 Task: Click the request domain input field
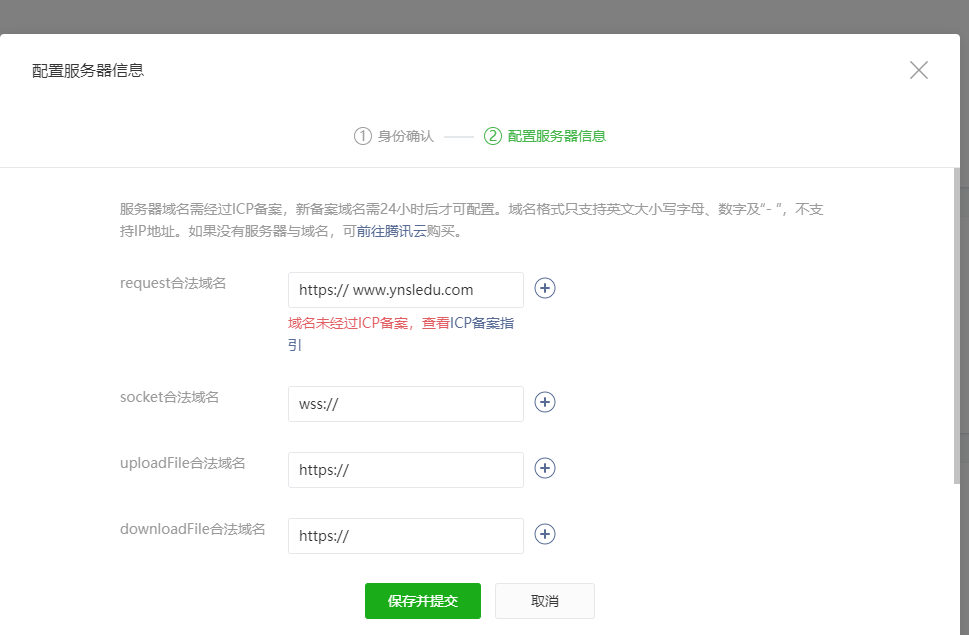coord(405,290)
